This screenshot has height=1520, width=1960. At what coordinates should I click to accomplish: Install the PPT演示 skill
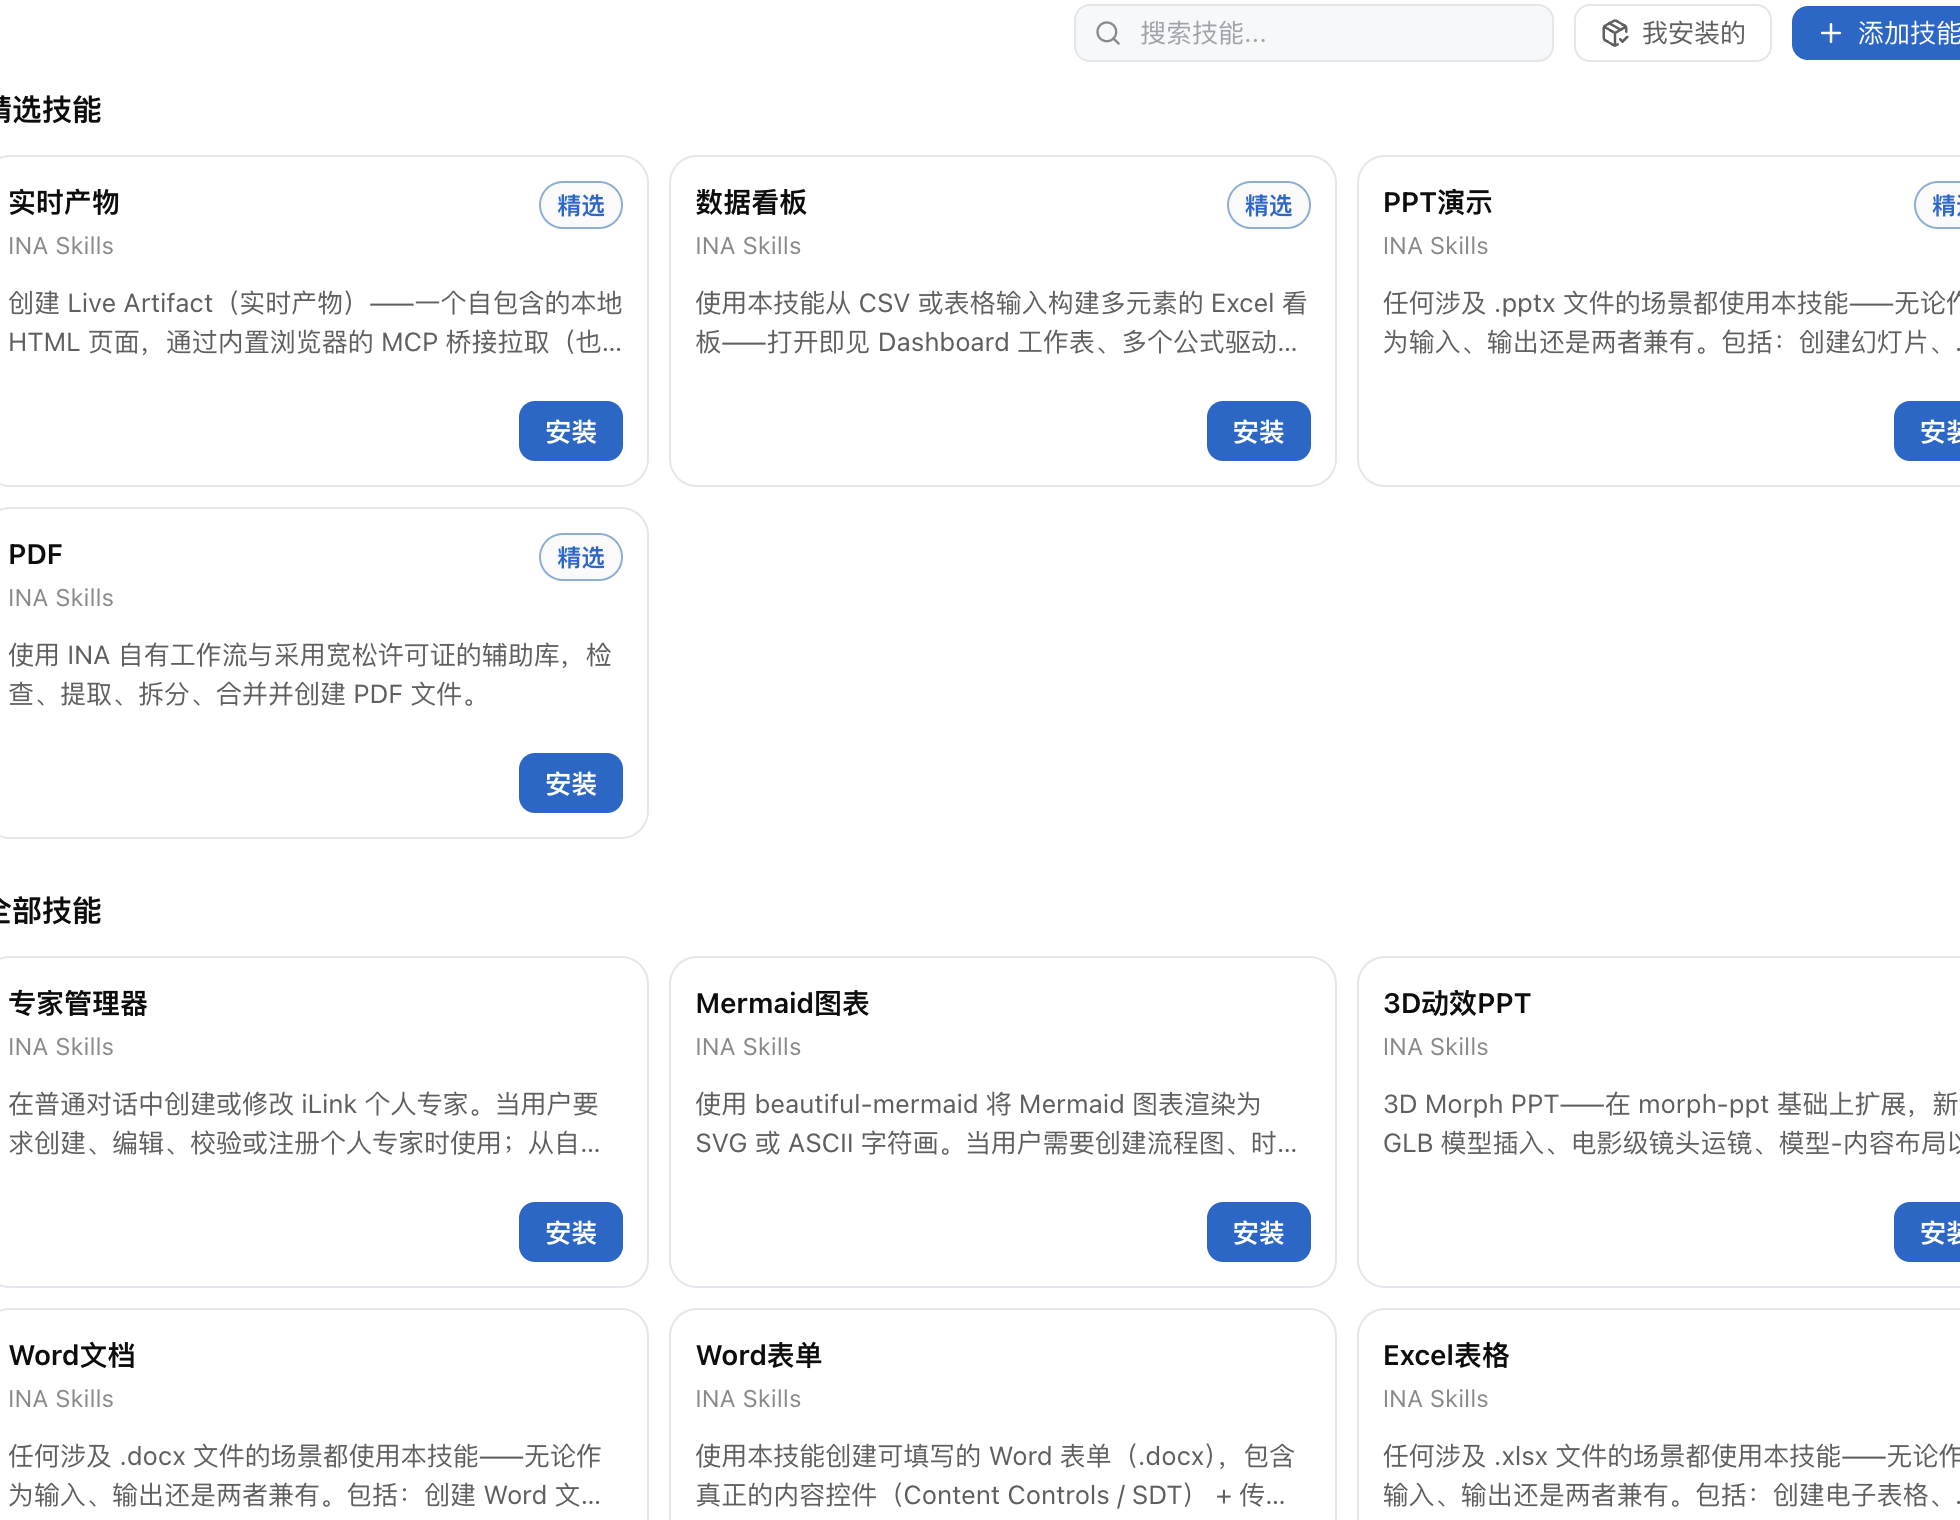point(1927,431)
